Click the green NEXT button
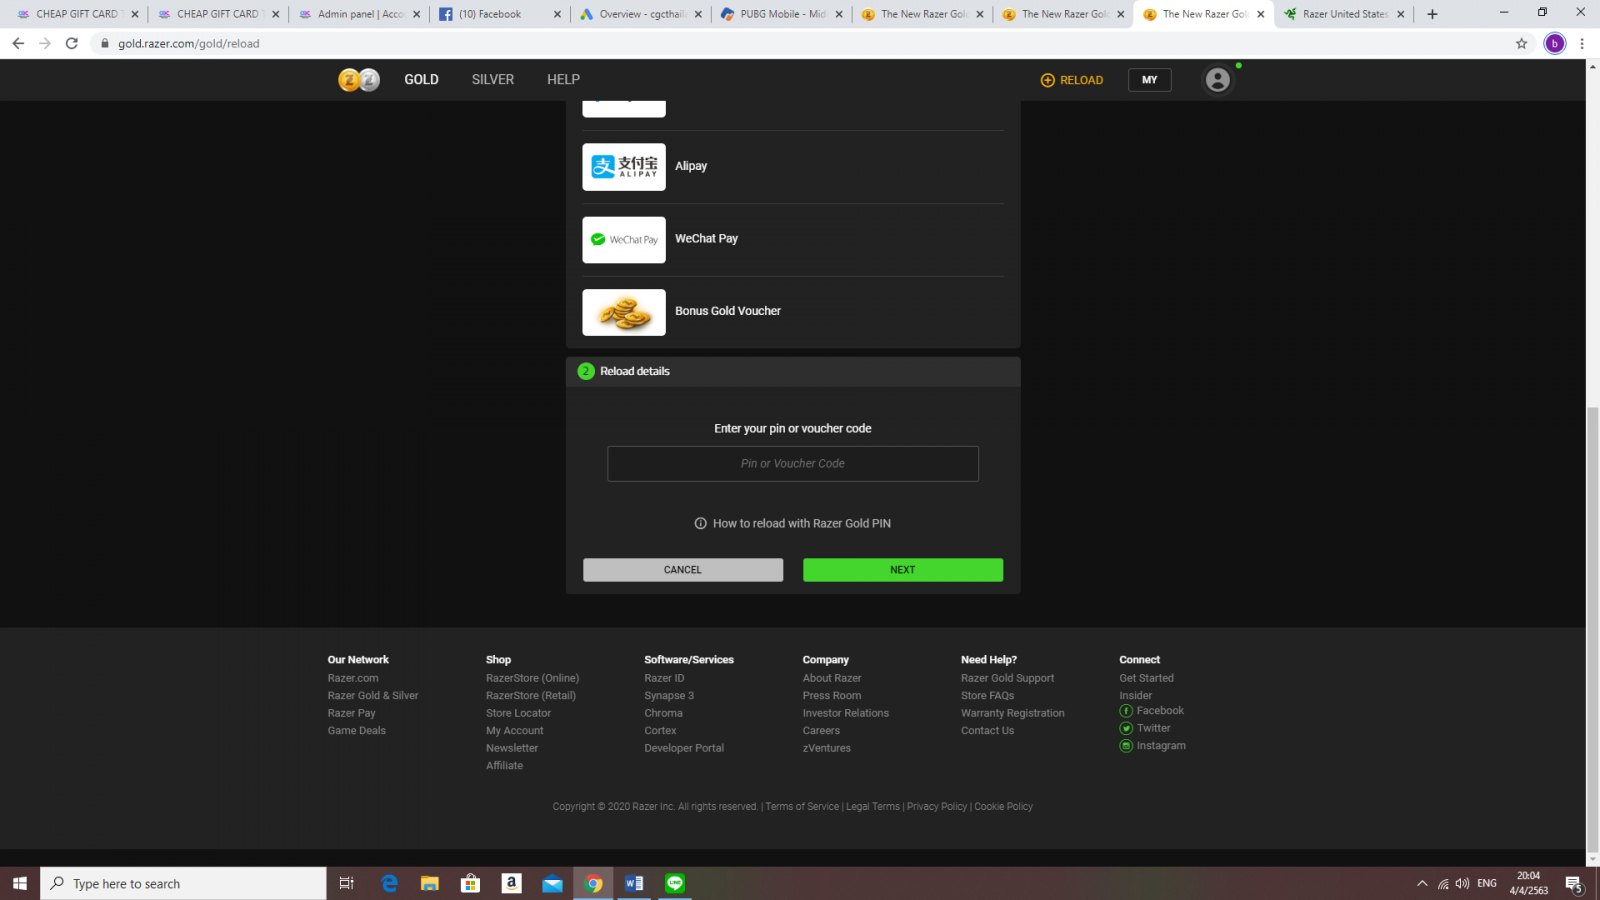1600x900 pixels. click(x=903, y=570)
